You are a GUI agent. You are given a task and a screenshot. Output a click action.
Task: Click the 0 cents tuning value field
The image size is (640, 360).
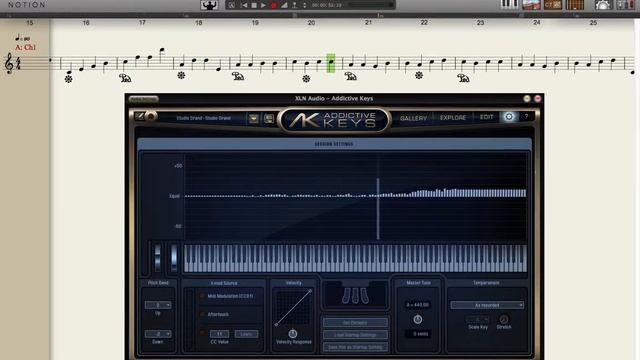pyautogui.click(x=418, y=334)
